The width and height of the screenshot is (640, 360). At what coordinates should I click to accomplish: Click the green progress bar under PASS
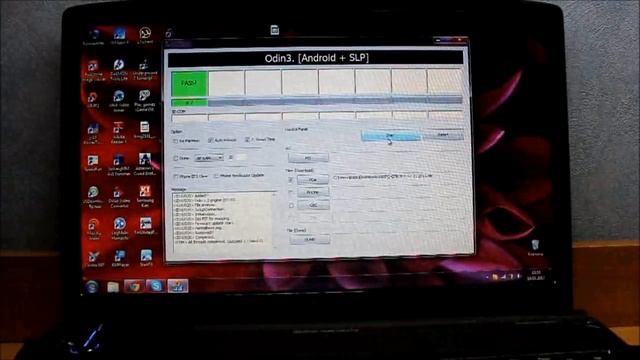[x=189, y=103]
